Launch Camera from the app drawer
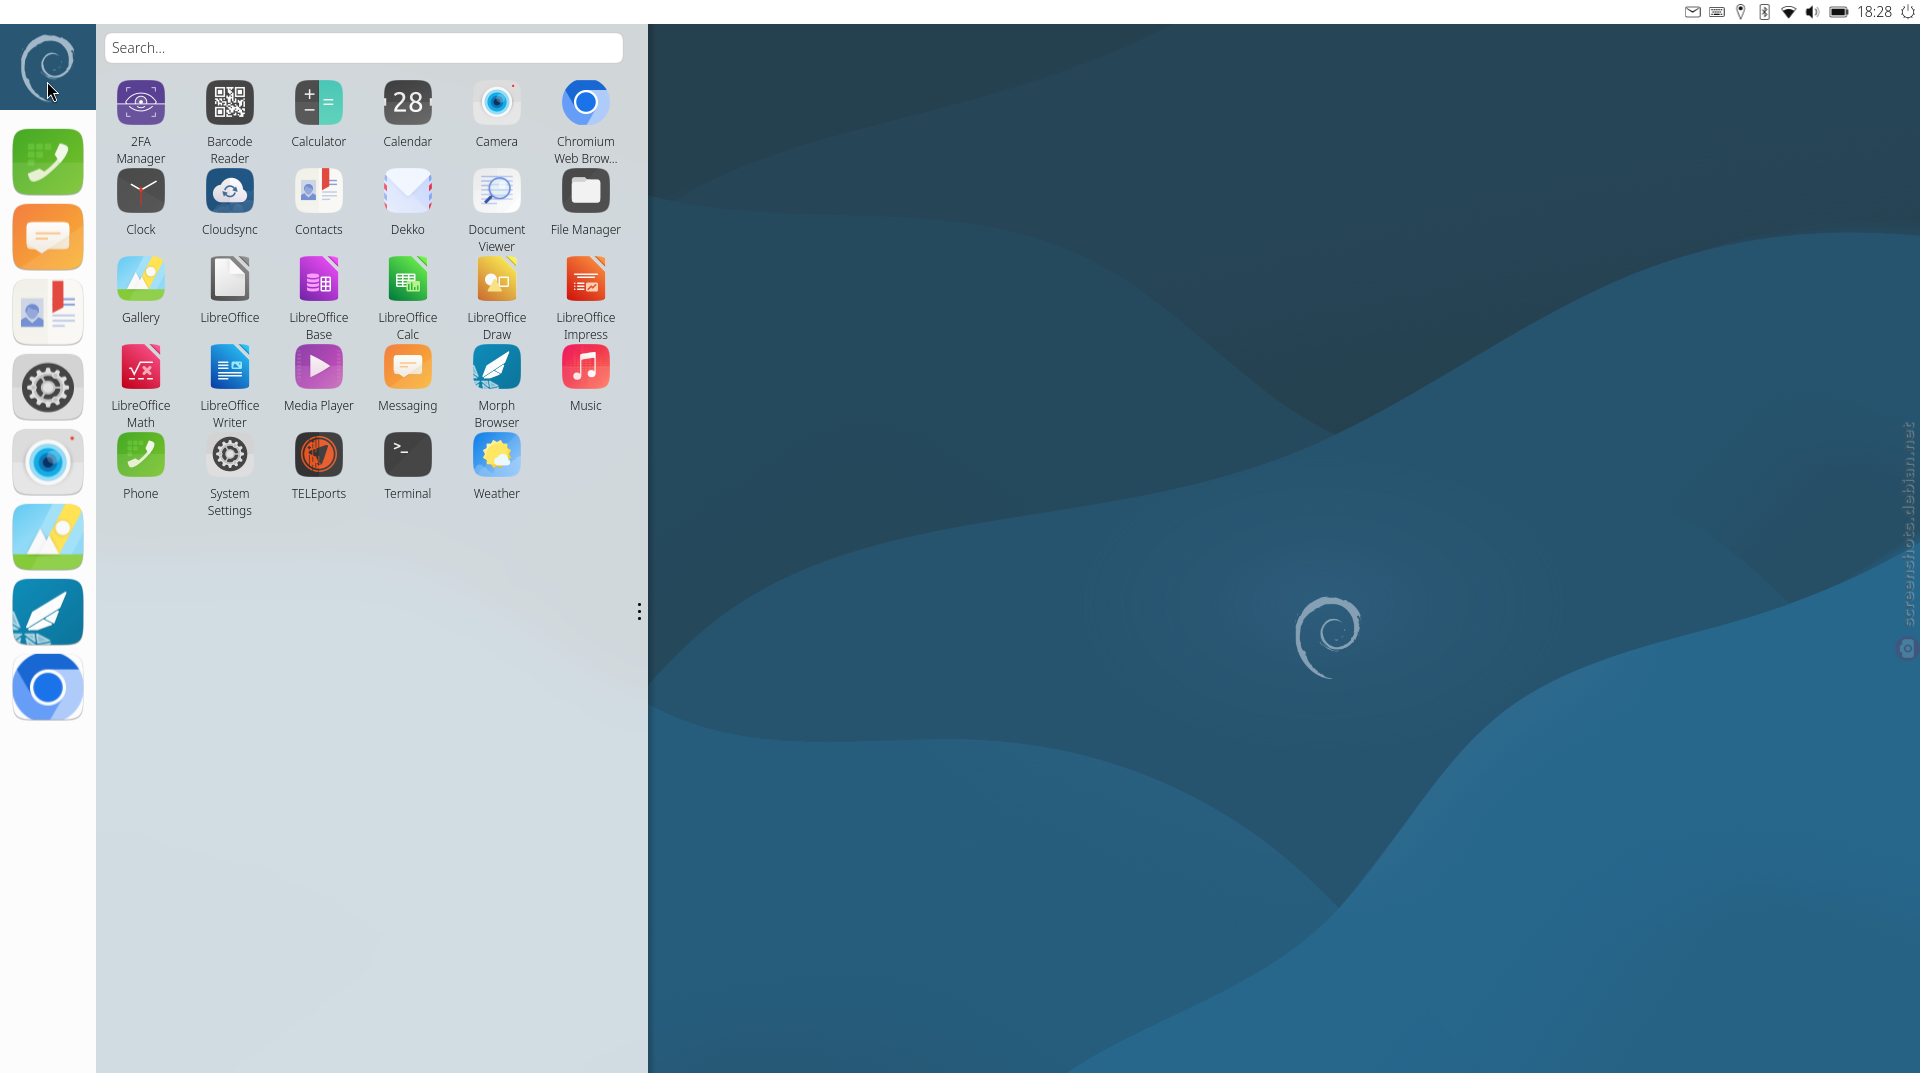This screenshot has height=1073, width=1920. pos(497,103)
